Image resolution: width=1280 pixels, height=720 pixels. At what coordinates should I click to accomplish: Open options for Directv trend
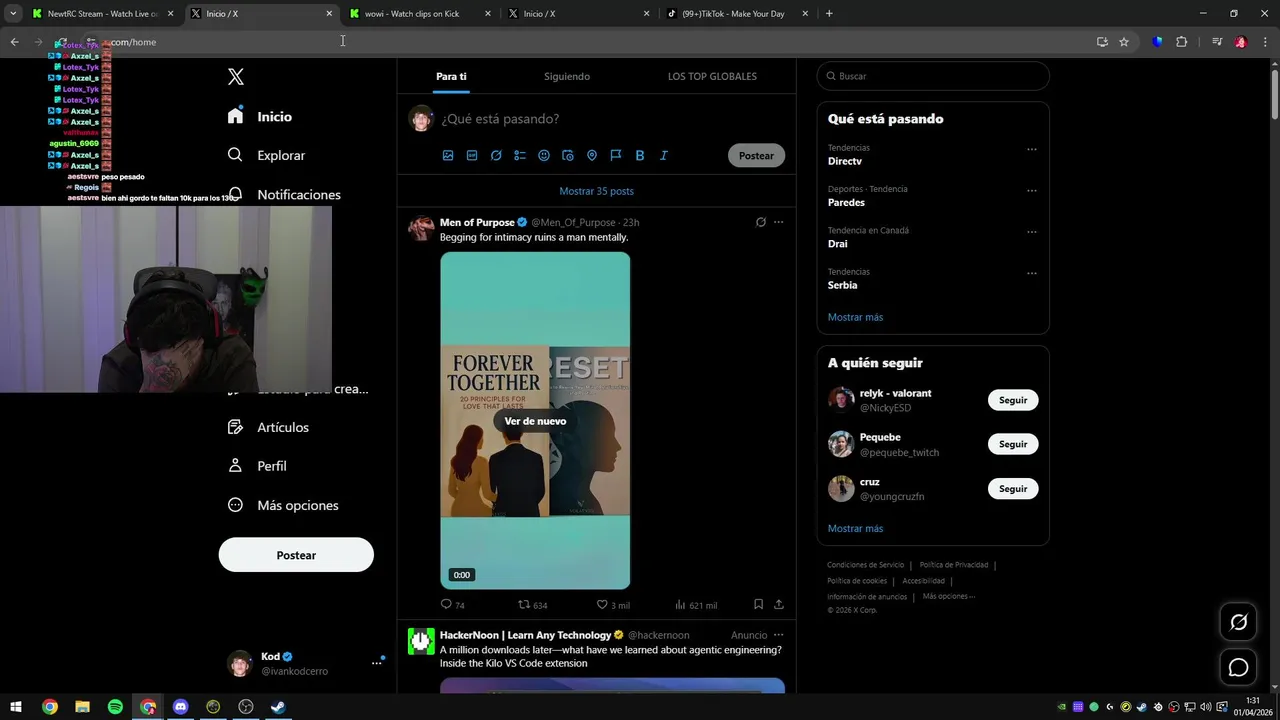pyautogui.click(x=1032, y=149)
